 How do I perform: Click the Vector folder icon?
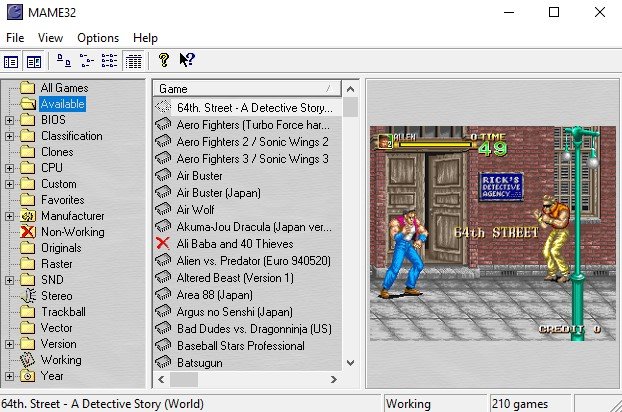[x=27, y=328]
